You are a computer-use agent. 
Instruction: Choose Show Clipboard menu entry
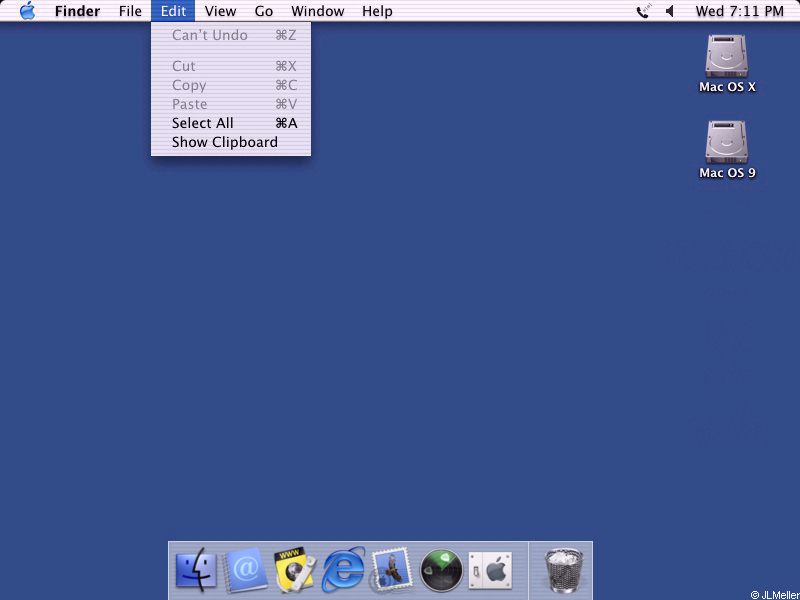coord(231,142)
